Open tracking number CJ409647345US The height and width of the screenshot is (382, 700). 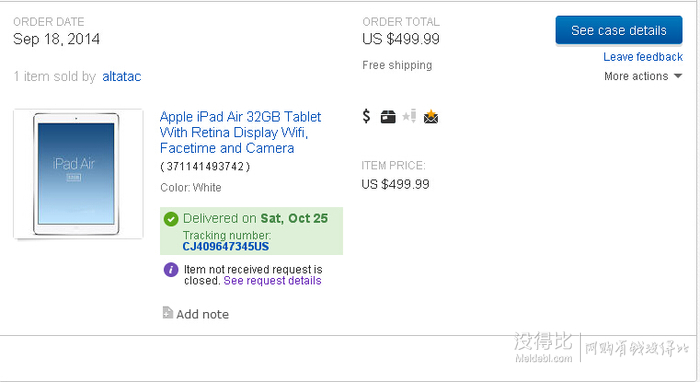226,247
